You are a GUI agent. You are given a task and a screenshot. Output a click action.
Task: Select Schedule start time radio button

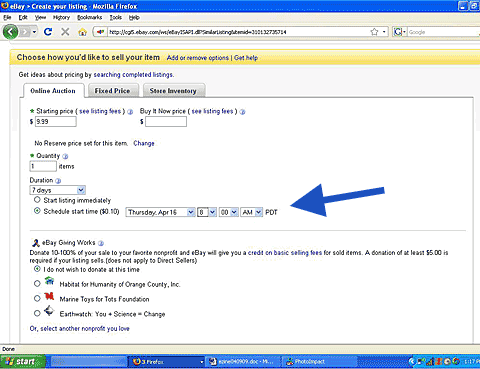pos(37,211)
